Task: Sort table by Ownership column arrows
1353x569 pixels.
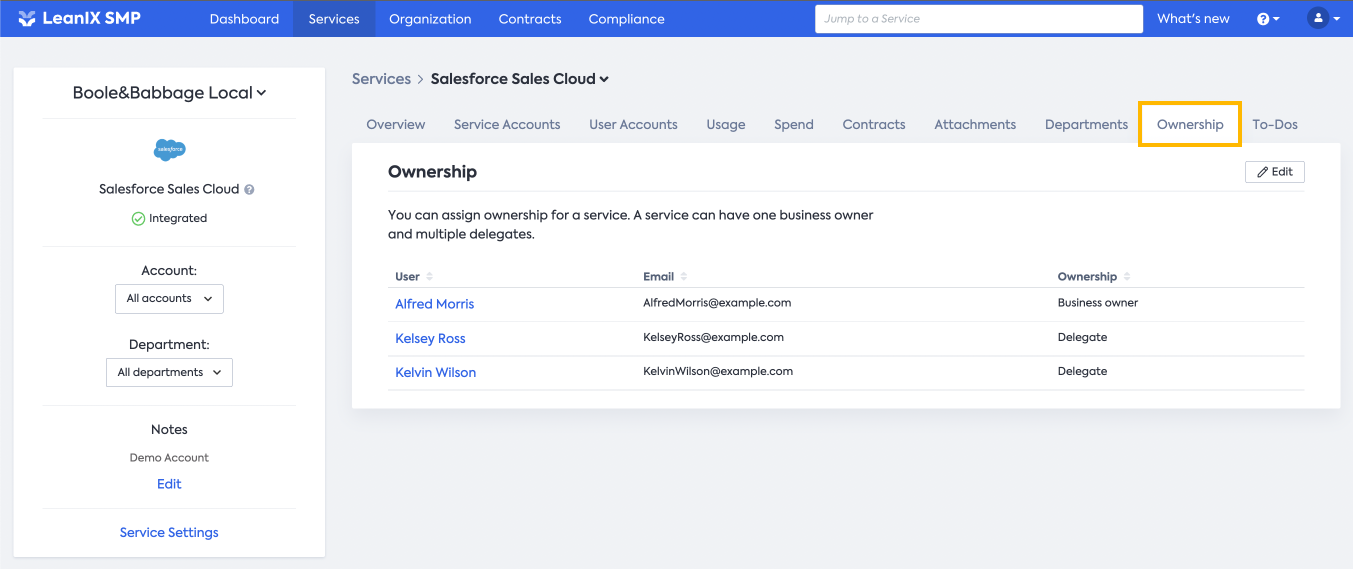Action: coord(1127,277)
